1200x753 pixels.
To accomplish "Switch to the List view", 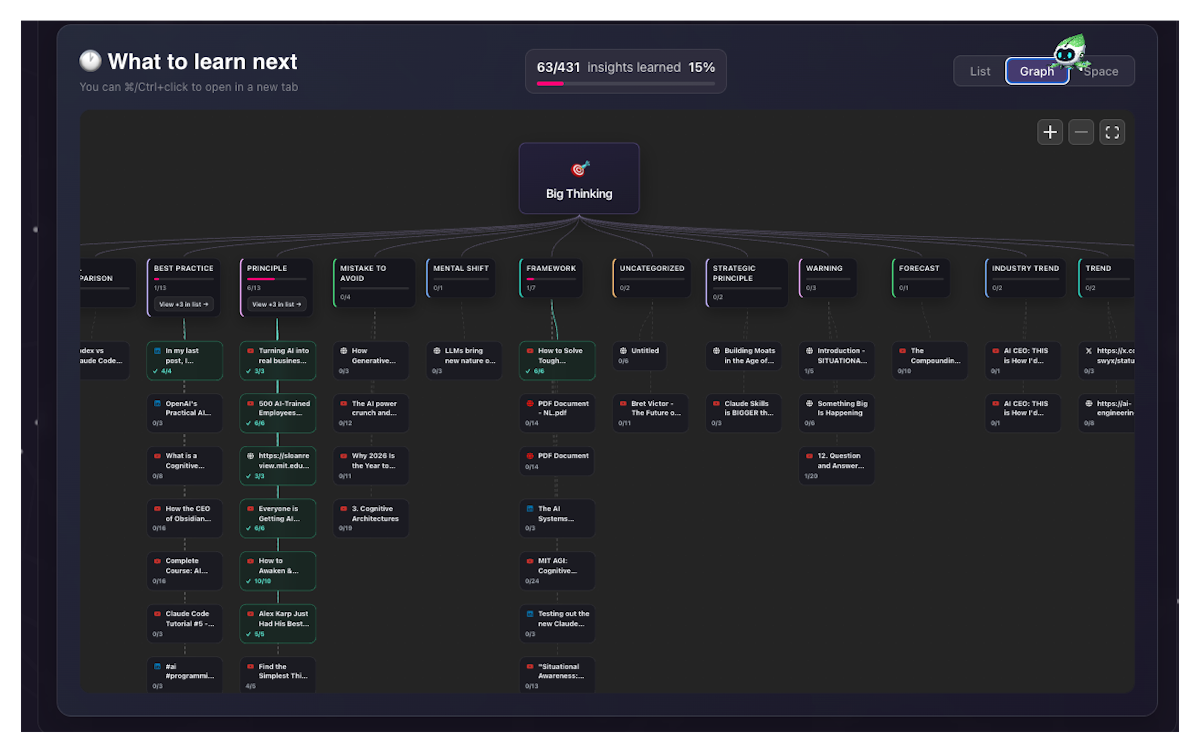I will [980, 71].
